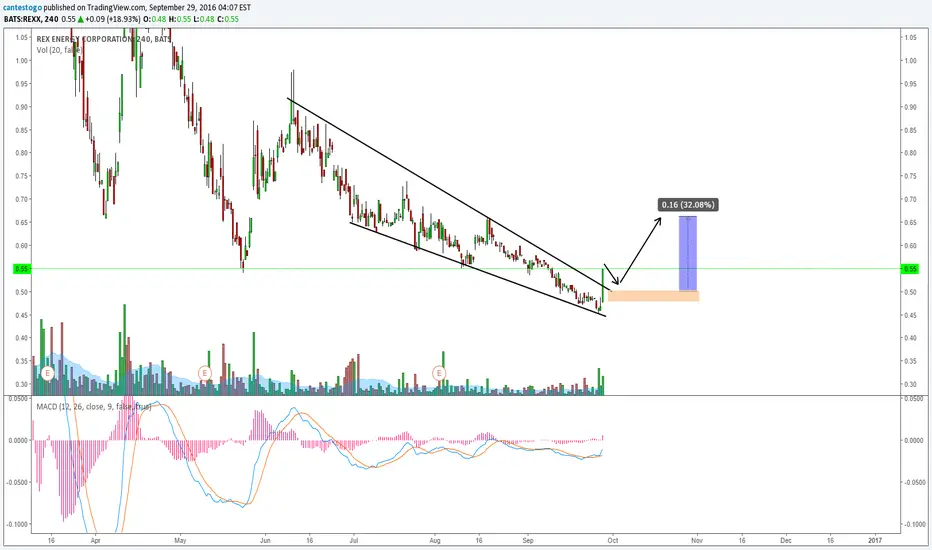The height and width of the screenshot is (550, 932).
Task: Click the 2017 label on the time axis
Action: point(874,540)
